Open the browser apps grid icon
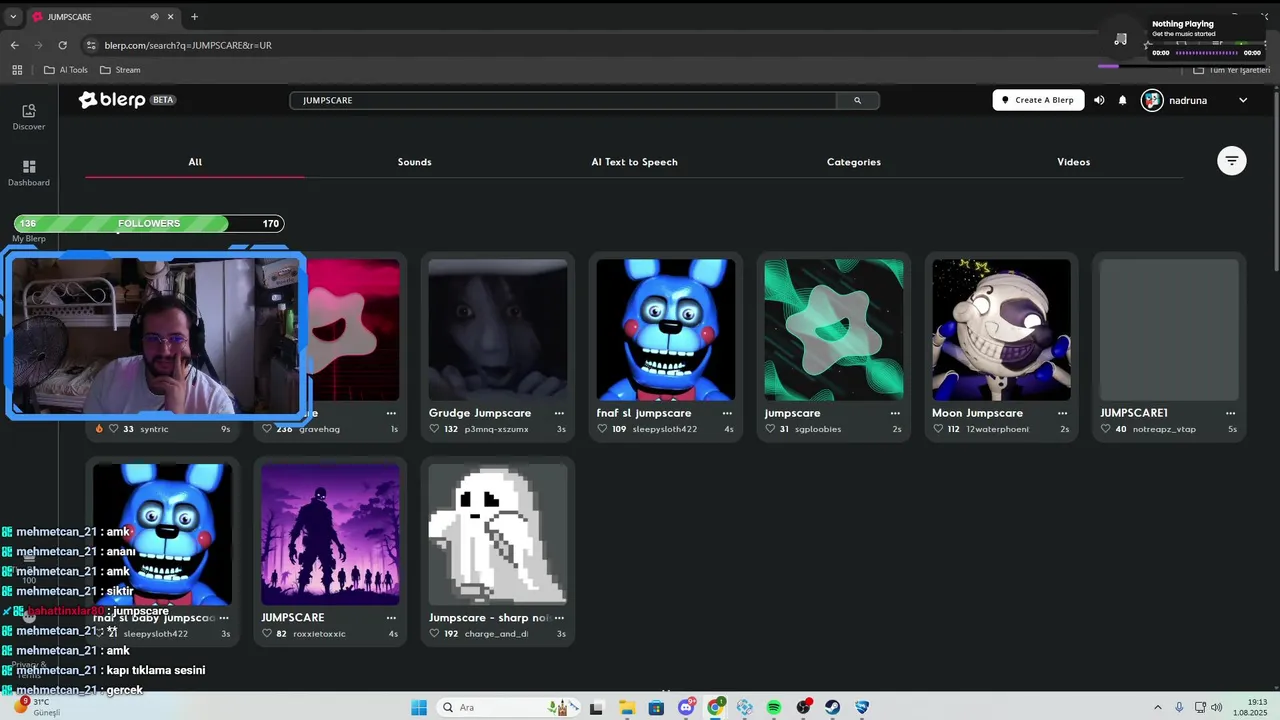Screen dimensions: 1280x720 (17, 70)
